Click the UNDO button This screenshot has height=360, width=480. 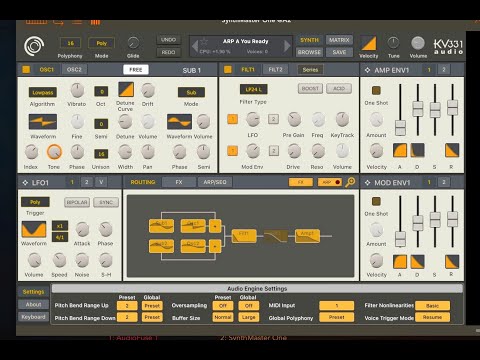(168, 40)
